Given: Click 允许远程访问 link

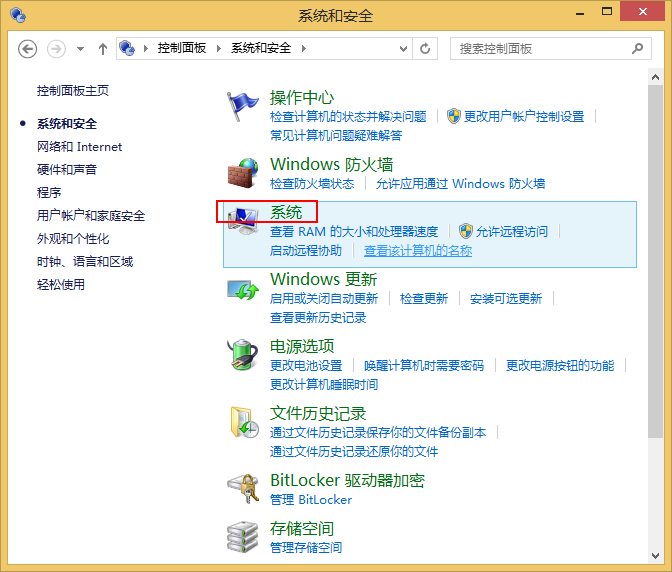Looking at the screenshot, I should coord(512,231).
